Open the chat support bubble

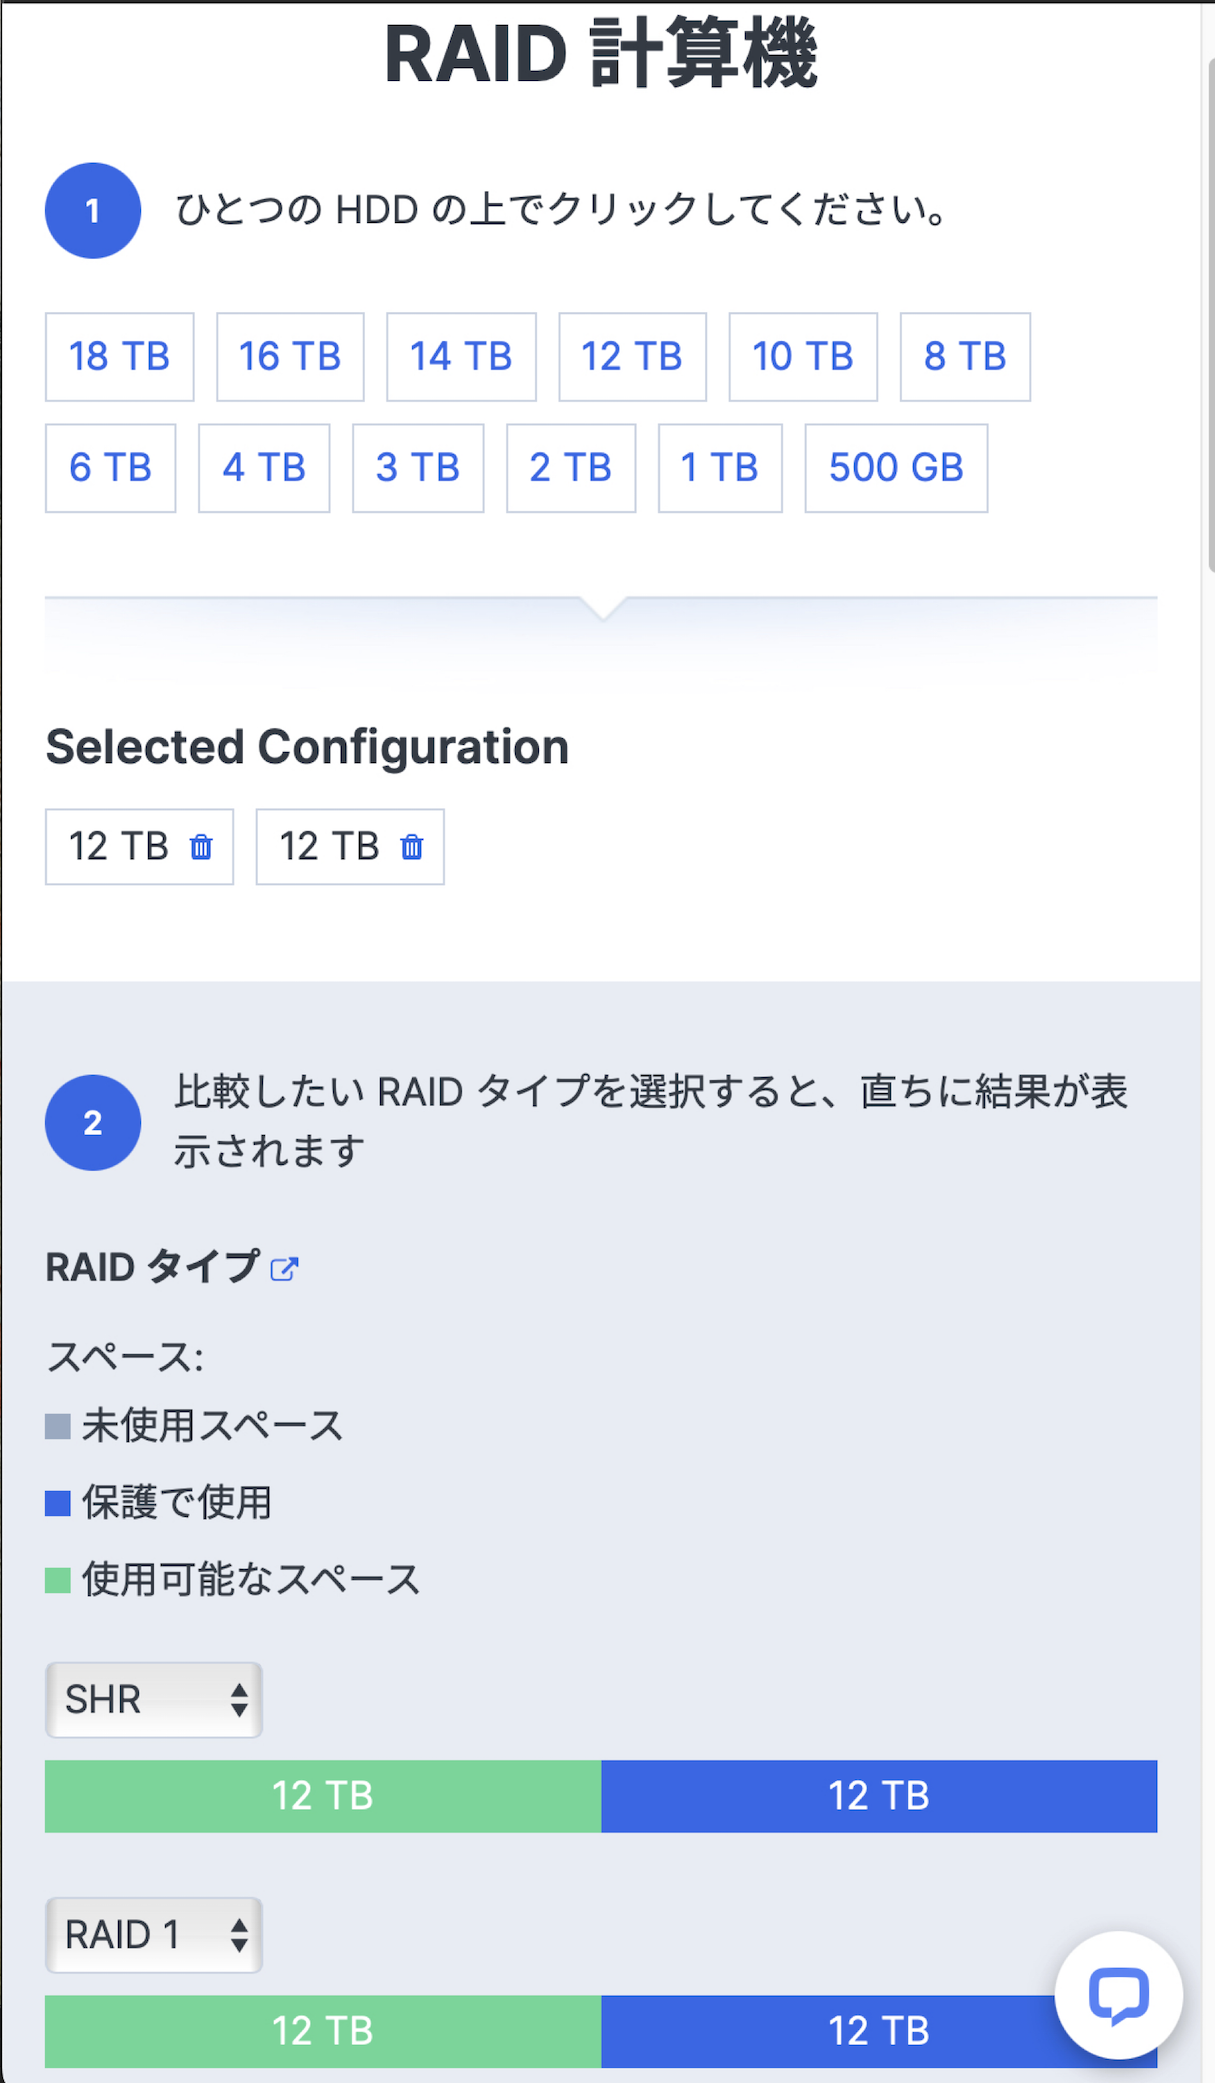(1118, 1994)
